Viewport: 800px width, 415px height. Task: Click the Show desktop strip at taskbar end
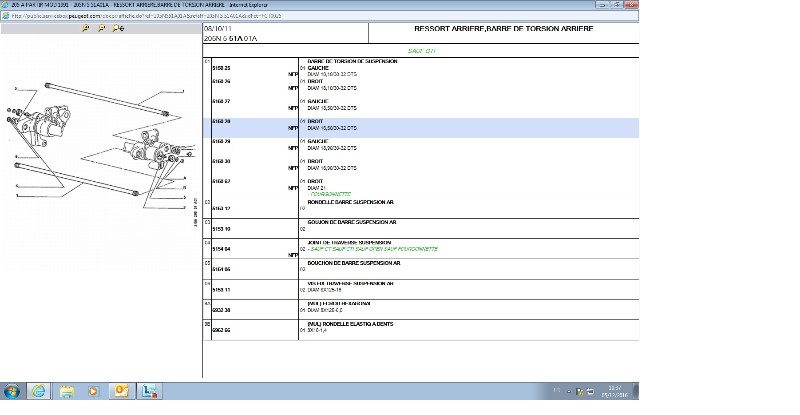click(x=636, y=392)
